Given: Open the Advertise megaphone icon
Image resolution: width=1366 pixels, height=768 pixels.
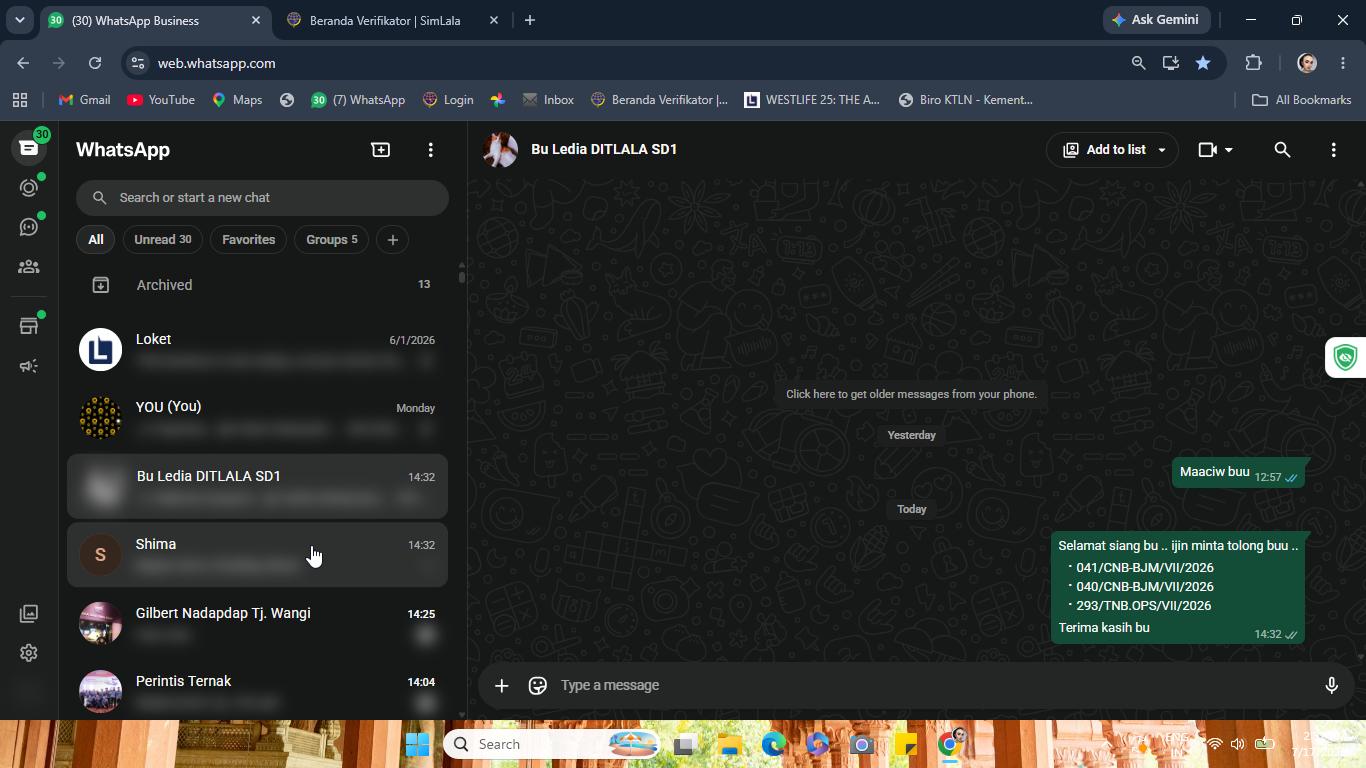Looking at the screenshot, I should (29, 366).
